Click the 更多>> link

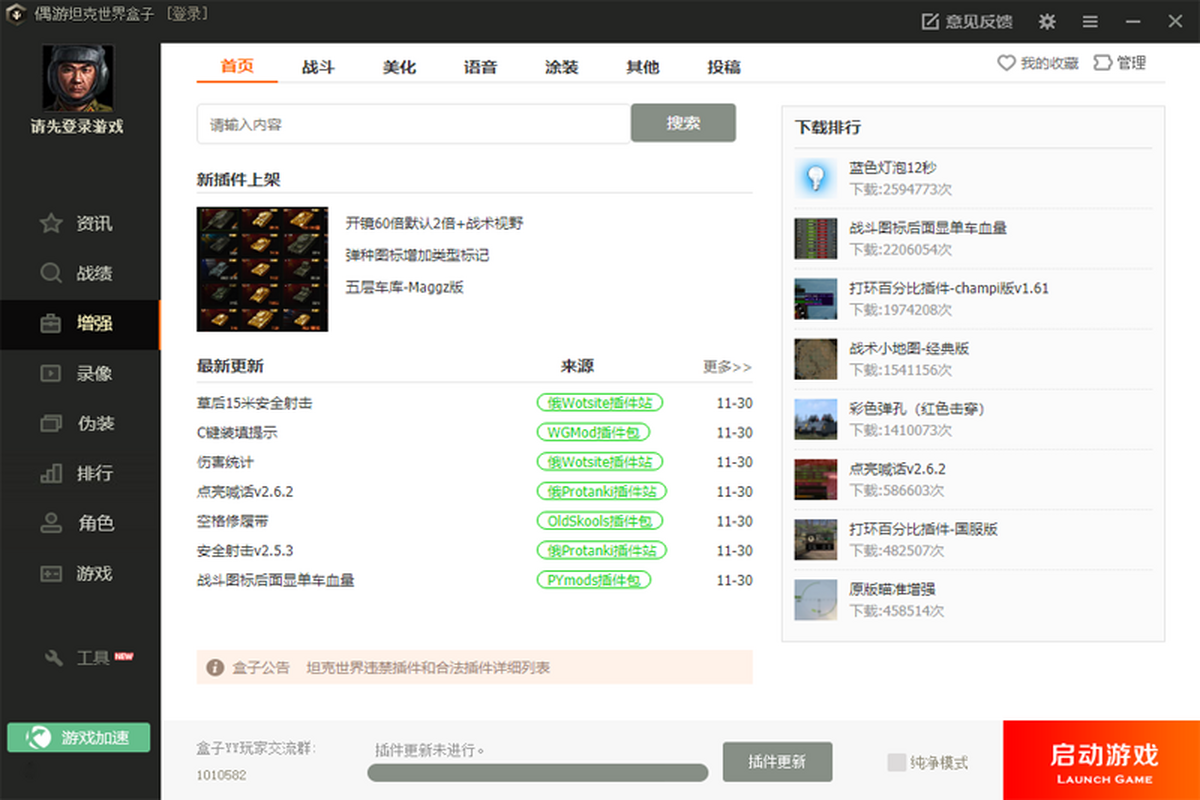pyautogui.click(x=727, y=367)
